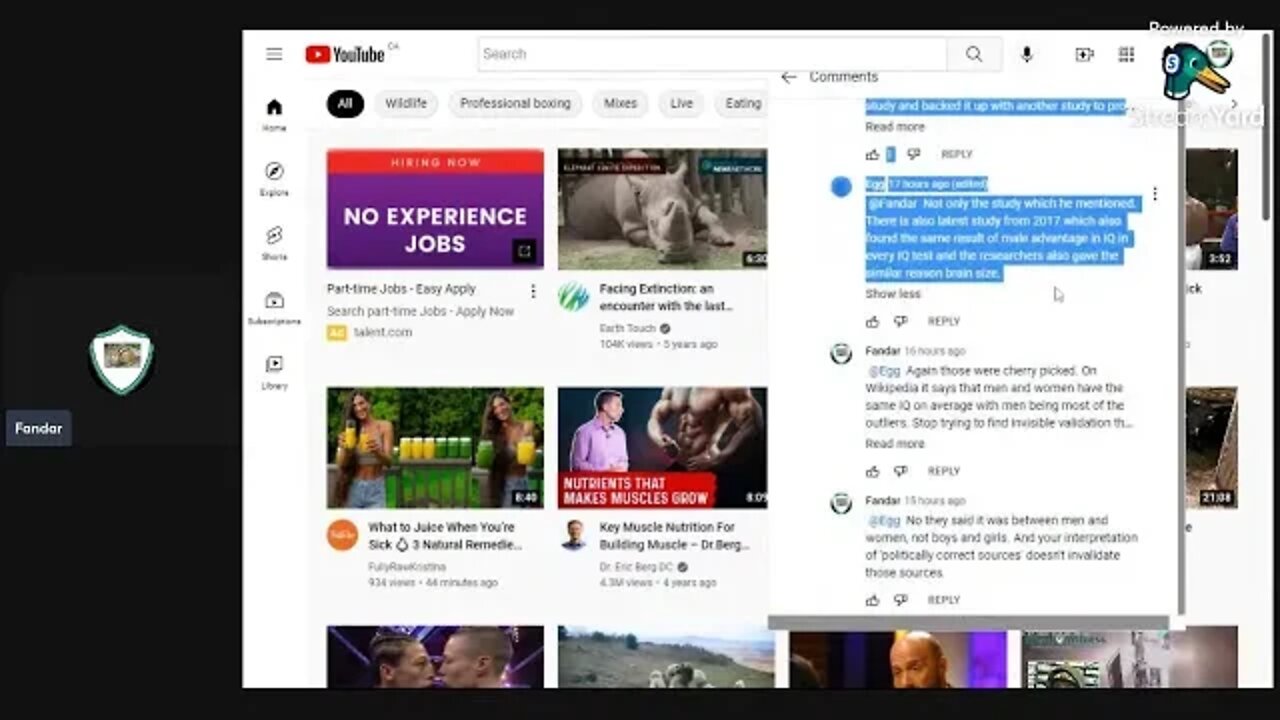Select the Mixes filter chip

tap(620, 103)
